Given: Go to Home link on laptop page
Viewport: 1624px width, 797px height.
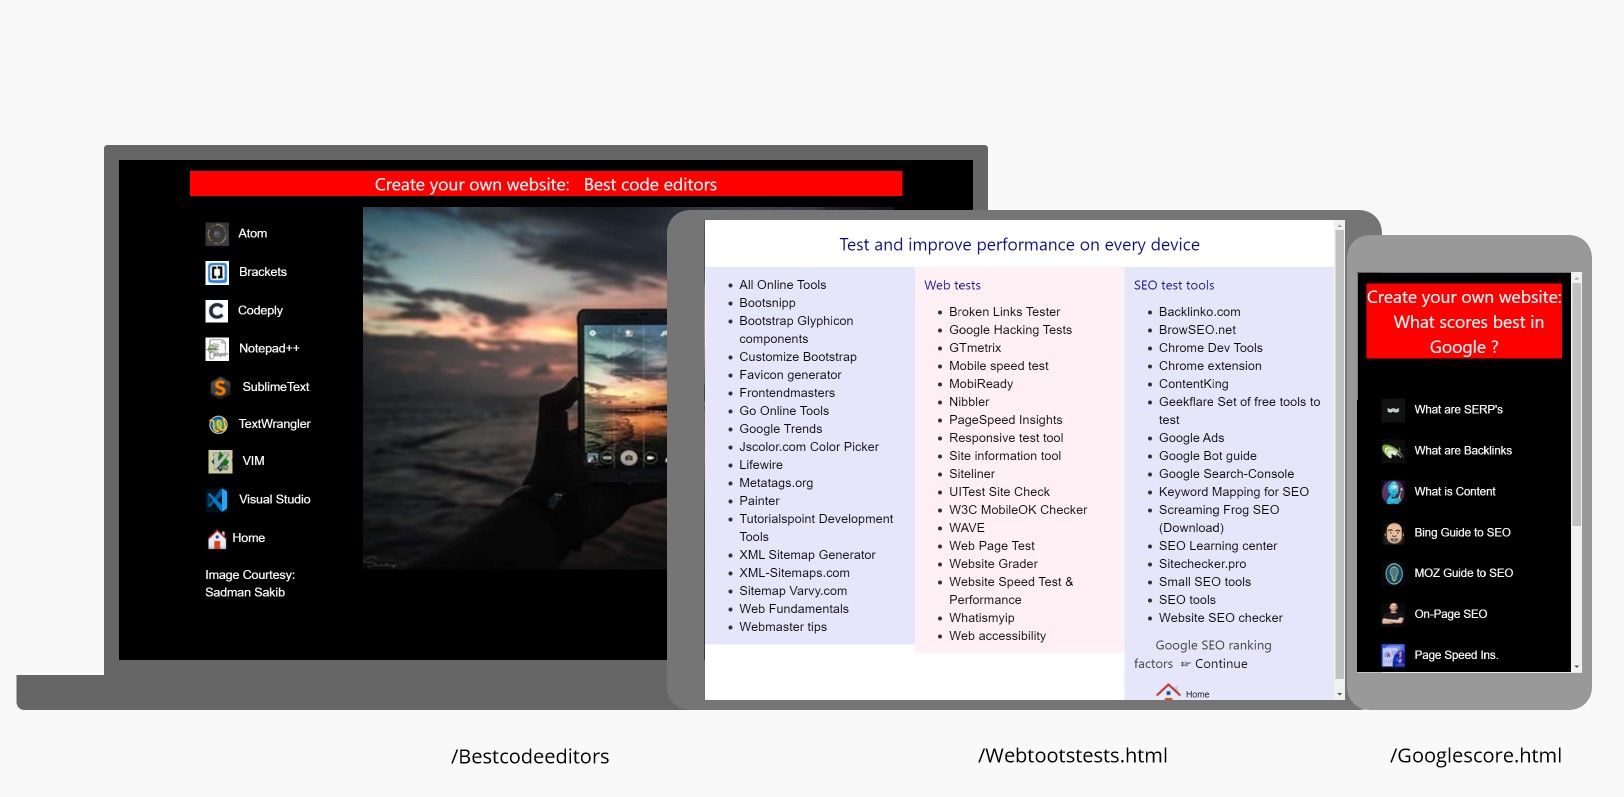Looking at the screenshot, I should coord(249,538).
